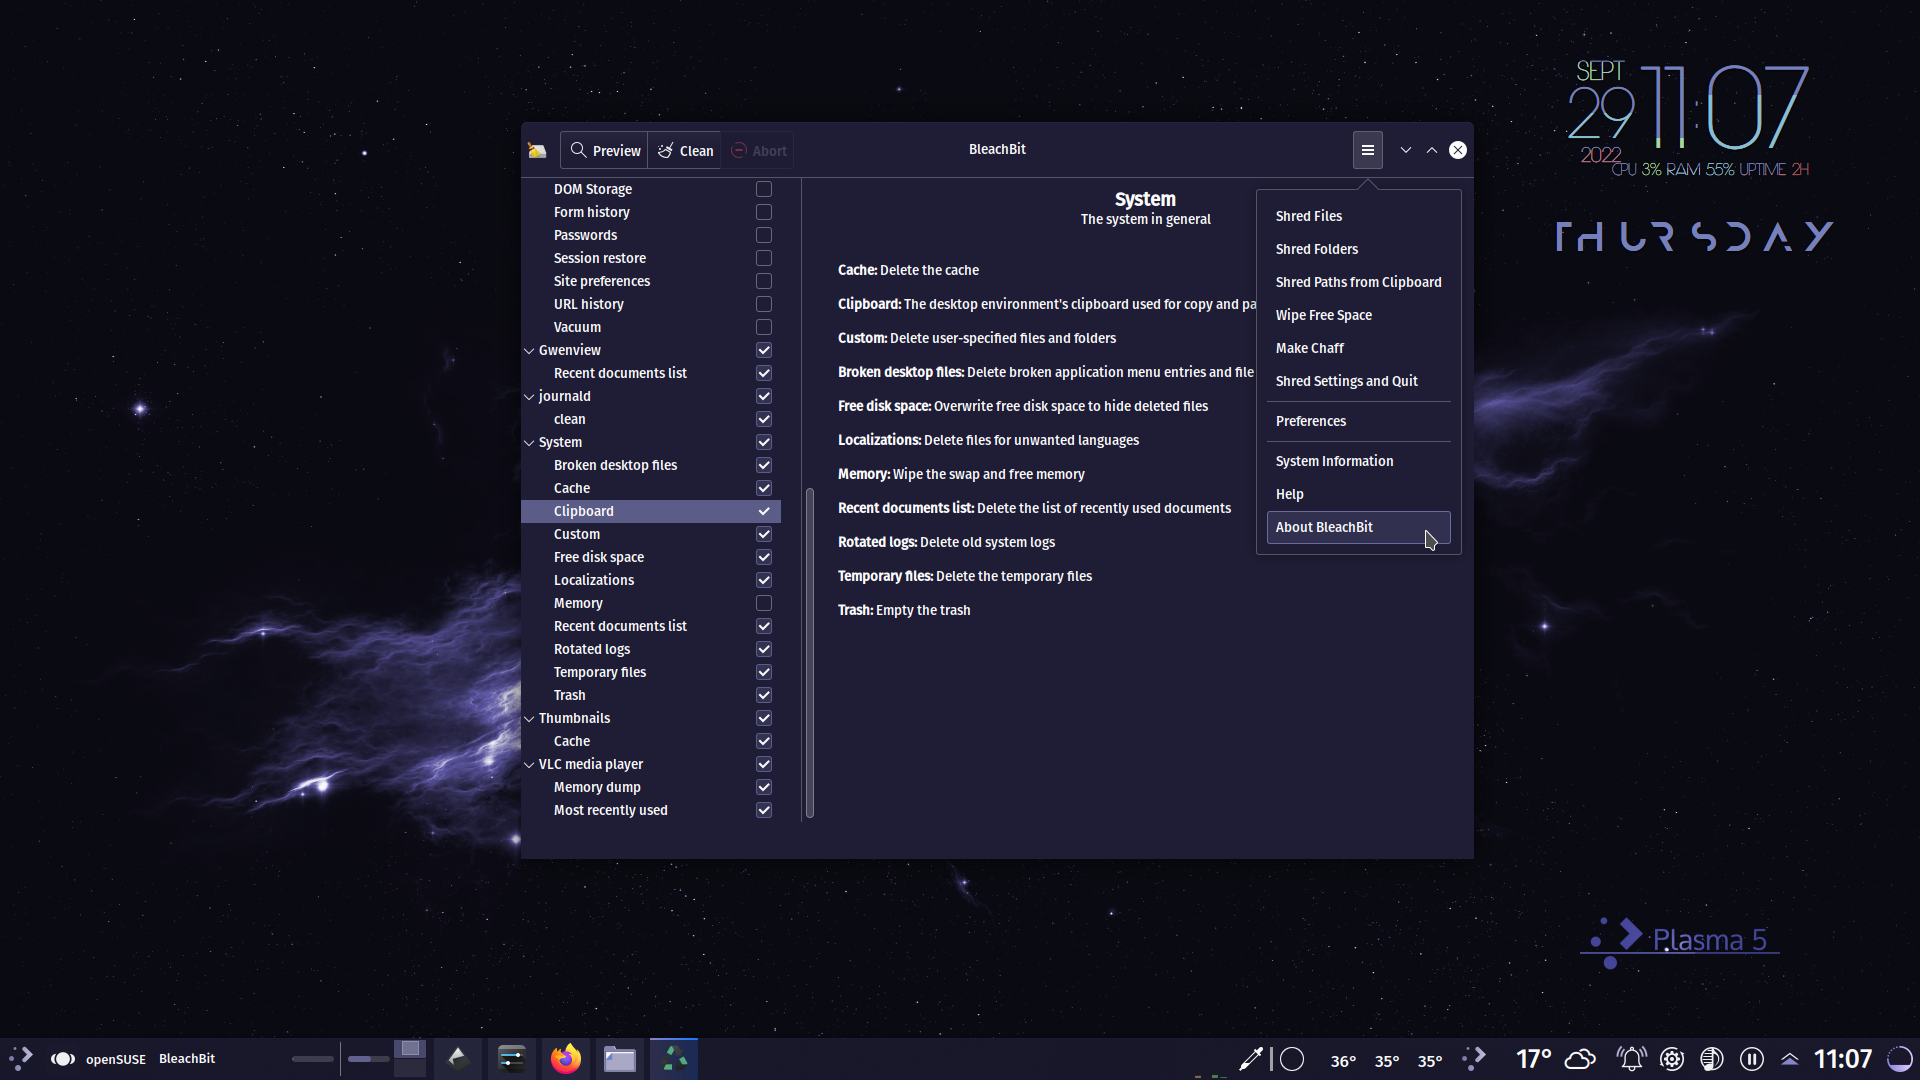Launch Firefox from the taskbar
1920x1080 pixels.
click(566, 1058)
